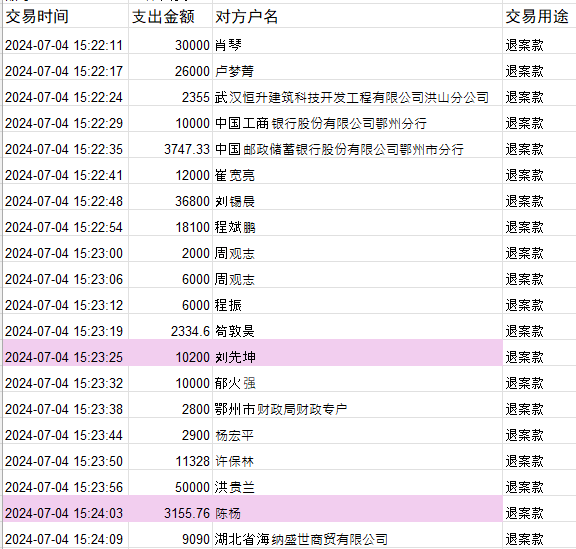The height and width of the screenshot is (549, 576).
Task: Select the cell containing 卢梦菁
Action: (x=357, y=71)
